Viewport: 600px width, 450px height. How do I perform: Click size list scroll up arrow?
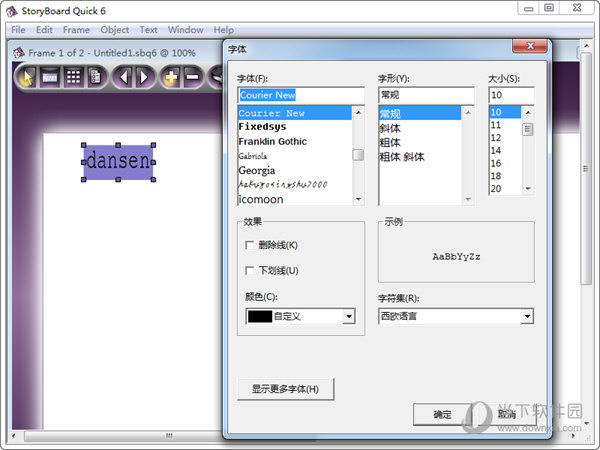pos(528,112)
